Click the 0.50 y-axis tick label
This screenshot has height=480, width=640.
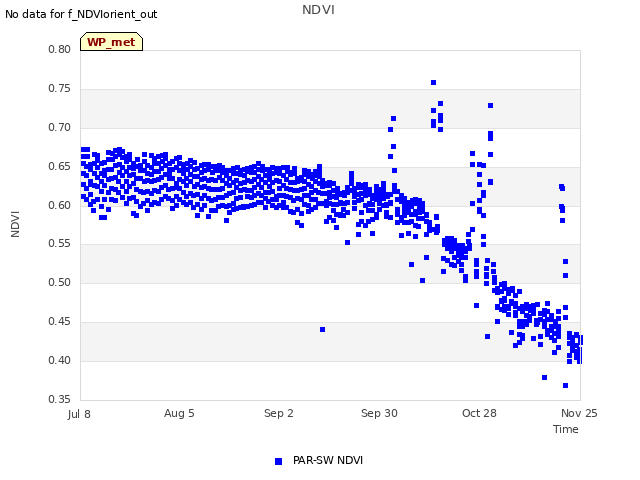[60, 282]
